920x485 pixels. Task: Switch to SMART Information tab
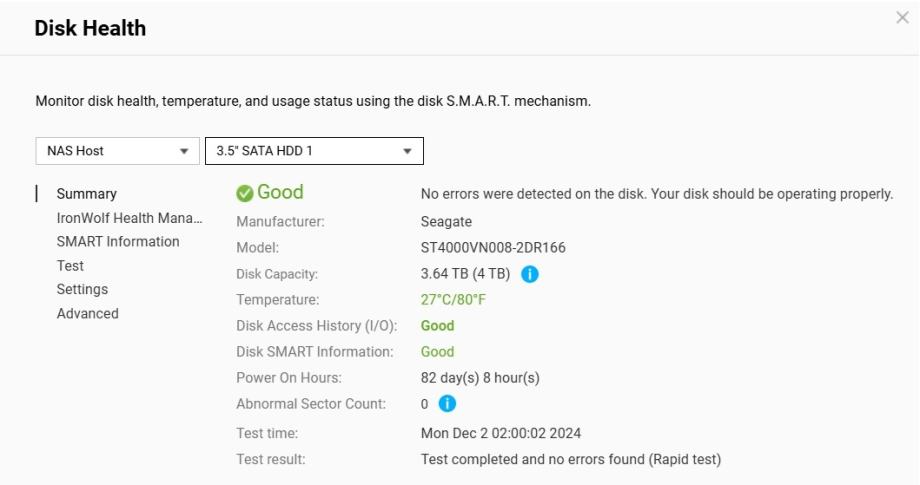tap(118, 242)
